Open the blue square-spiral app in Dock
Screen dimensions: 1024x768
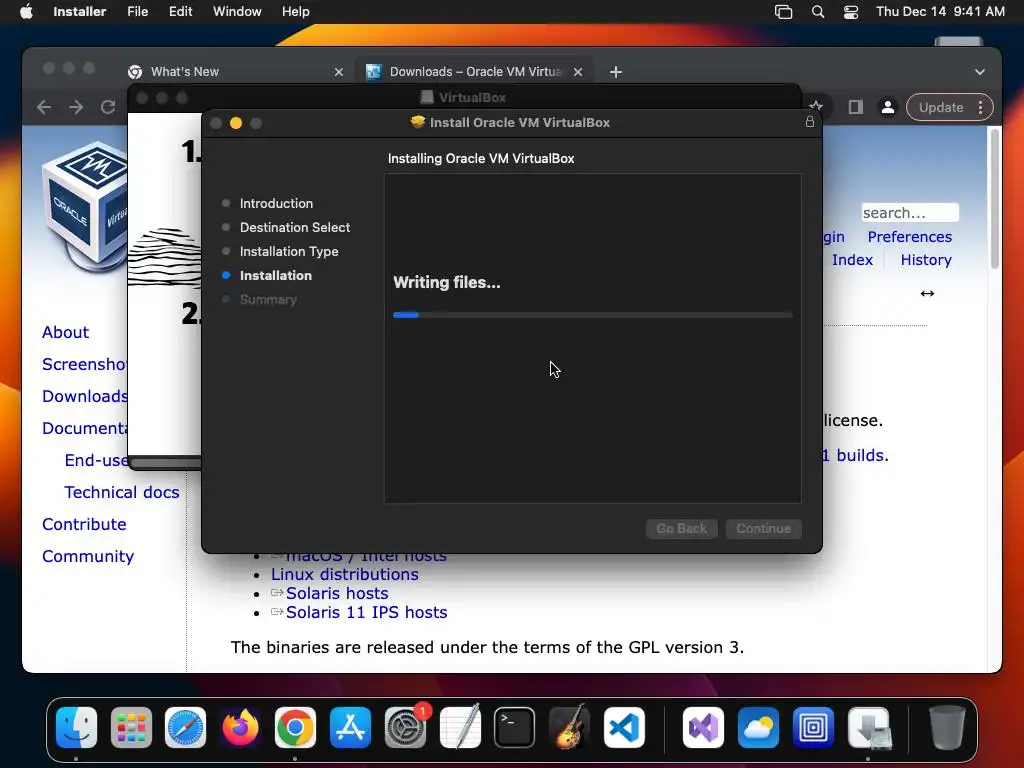point(813,727)
